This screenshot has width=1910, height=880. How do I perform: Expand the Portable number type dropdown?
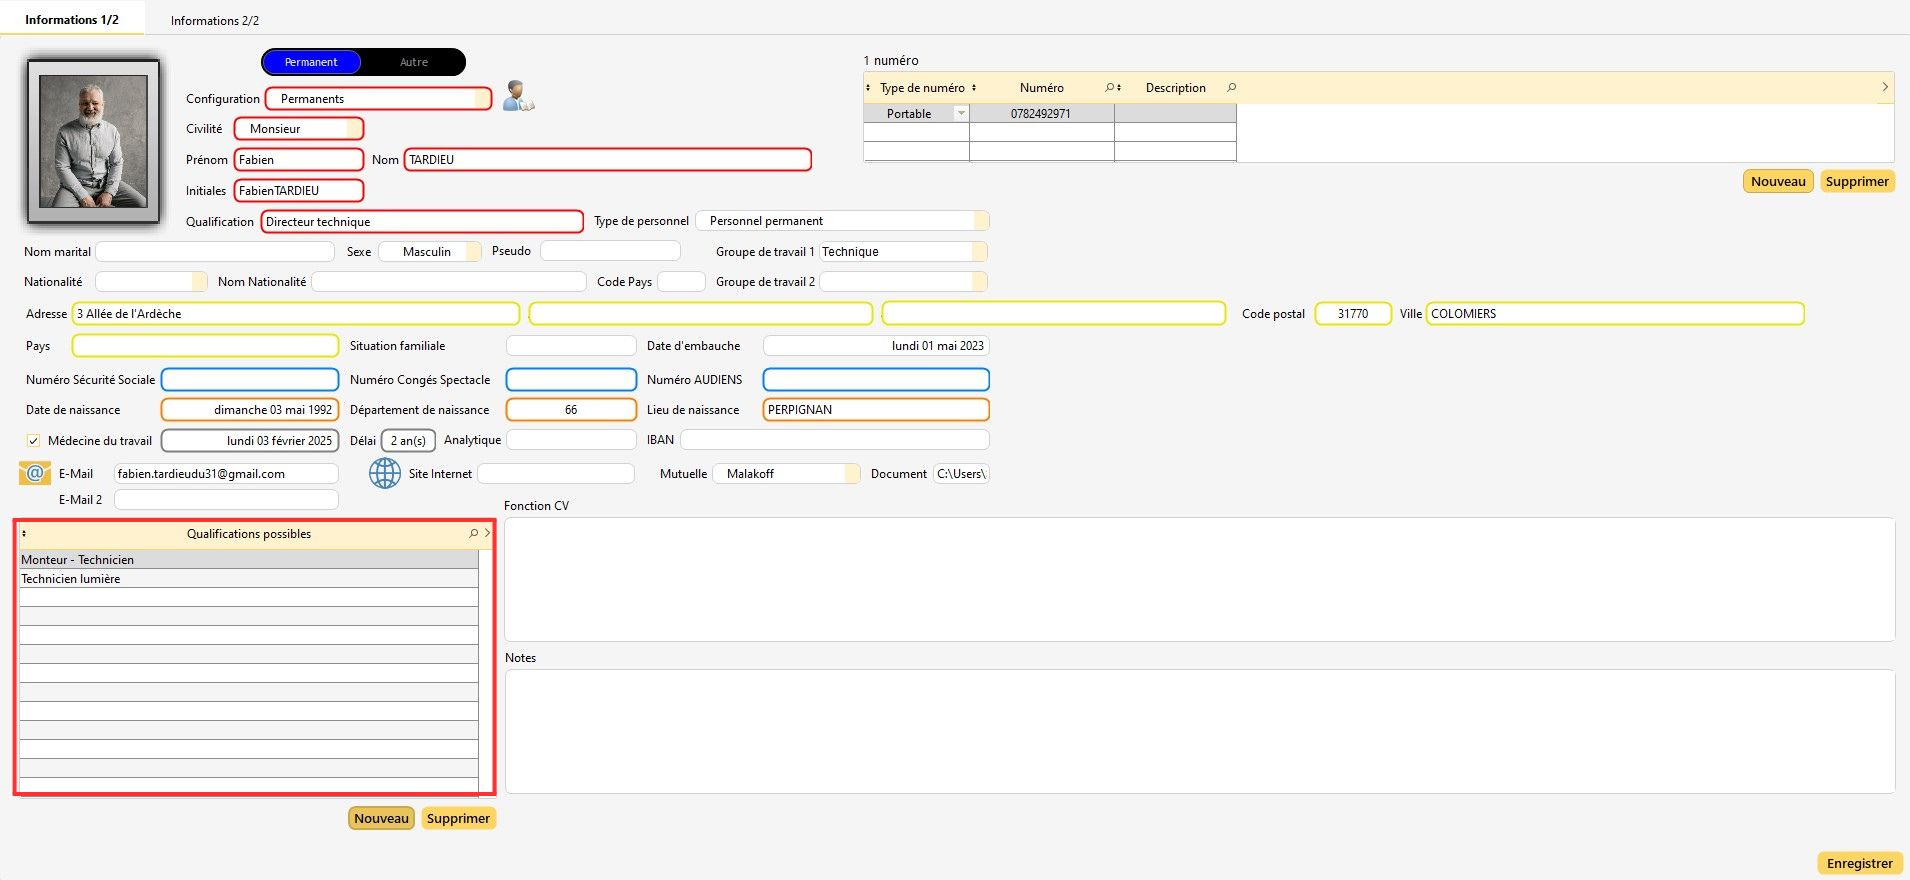(961, 114)
